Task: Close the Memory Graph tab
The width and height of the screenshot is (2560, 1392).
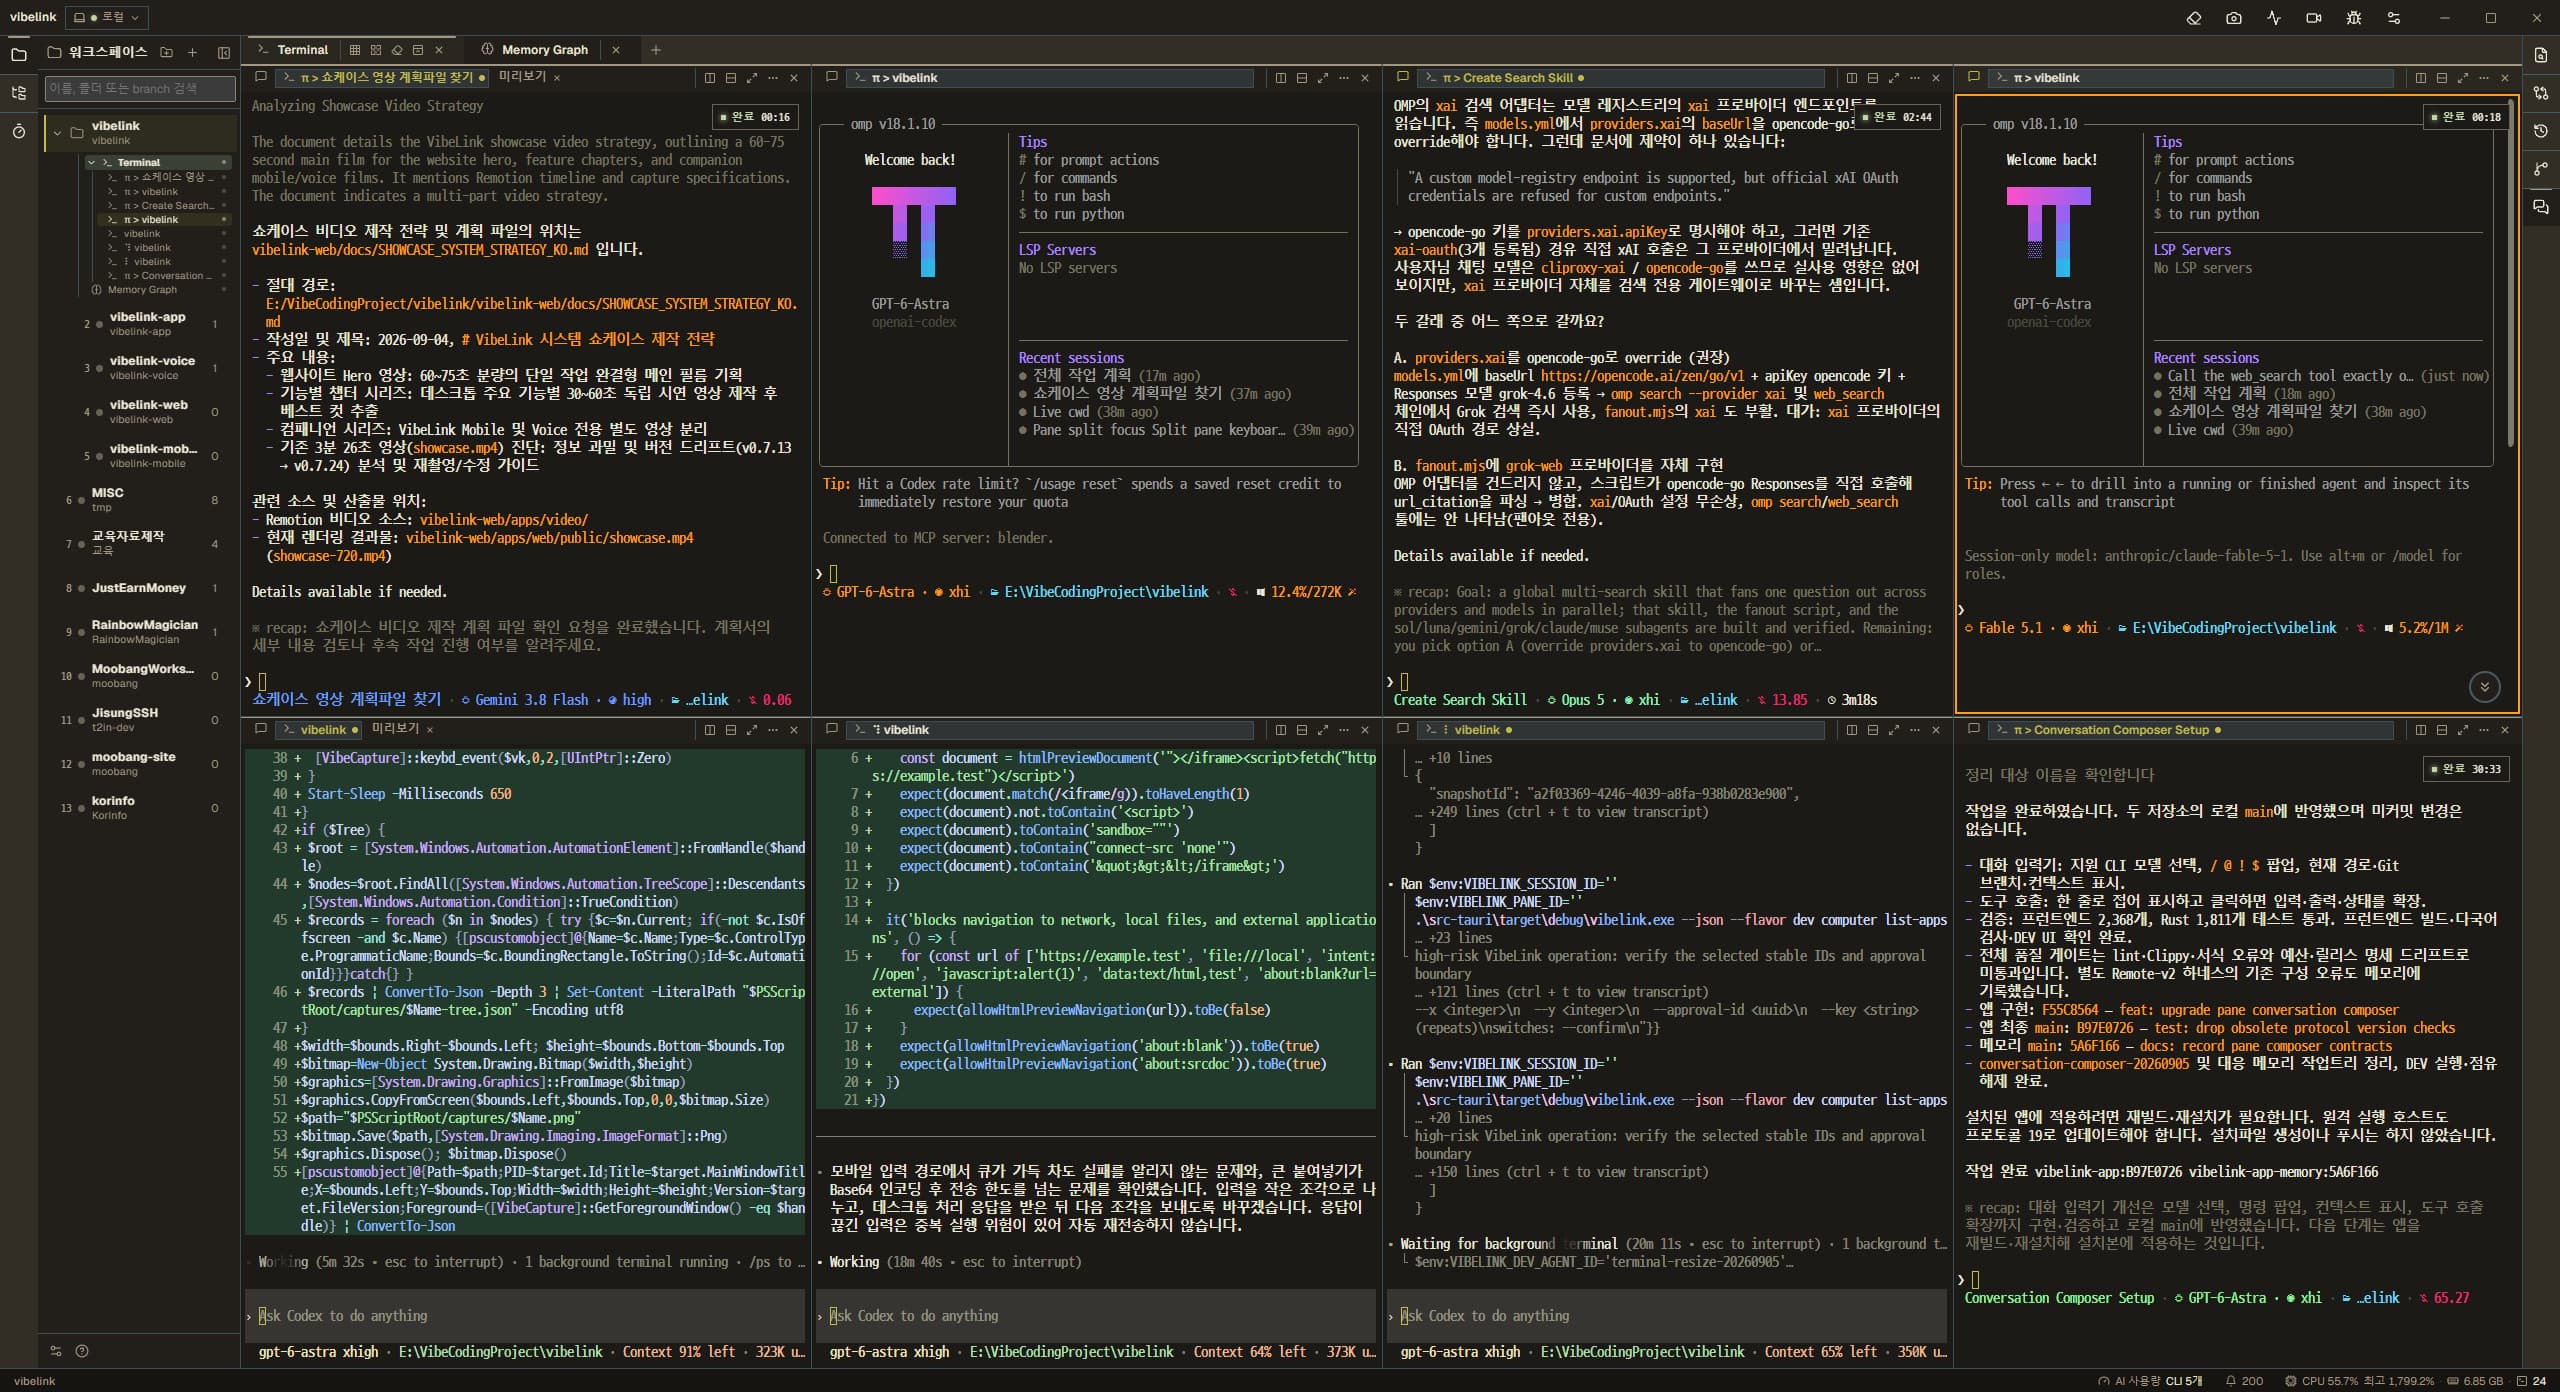Action: 616,50
